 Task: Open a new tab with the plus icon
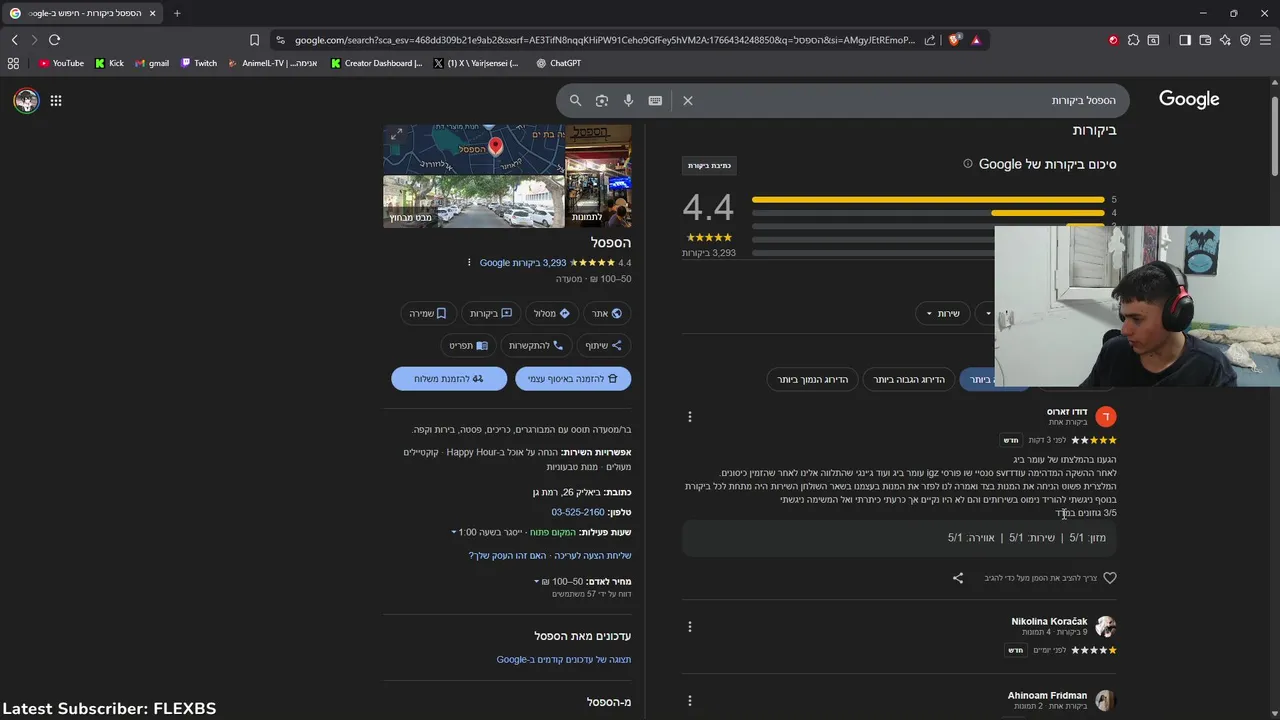point(177,13)
